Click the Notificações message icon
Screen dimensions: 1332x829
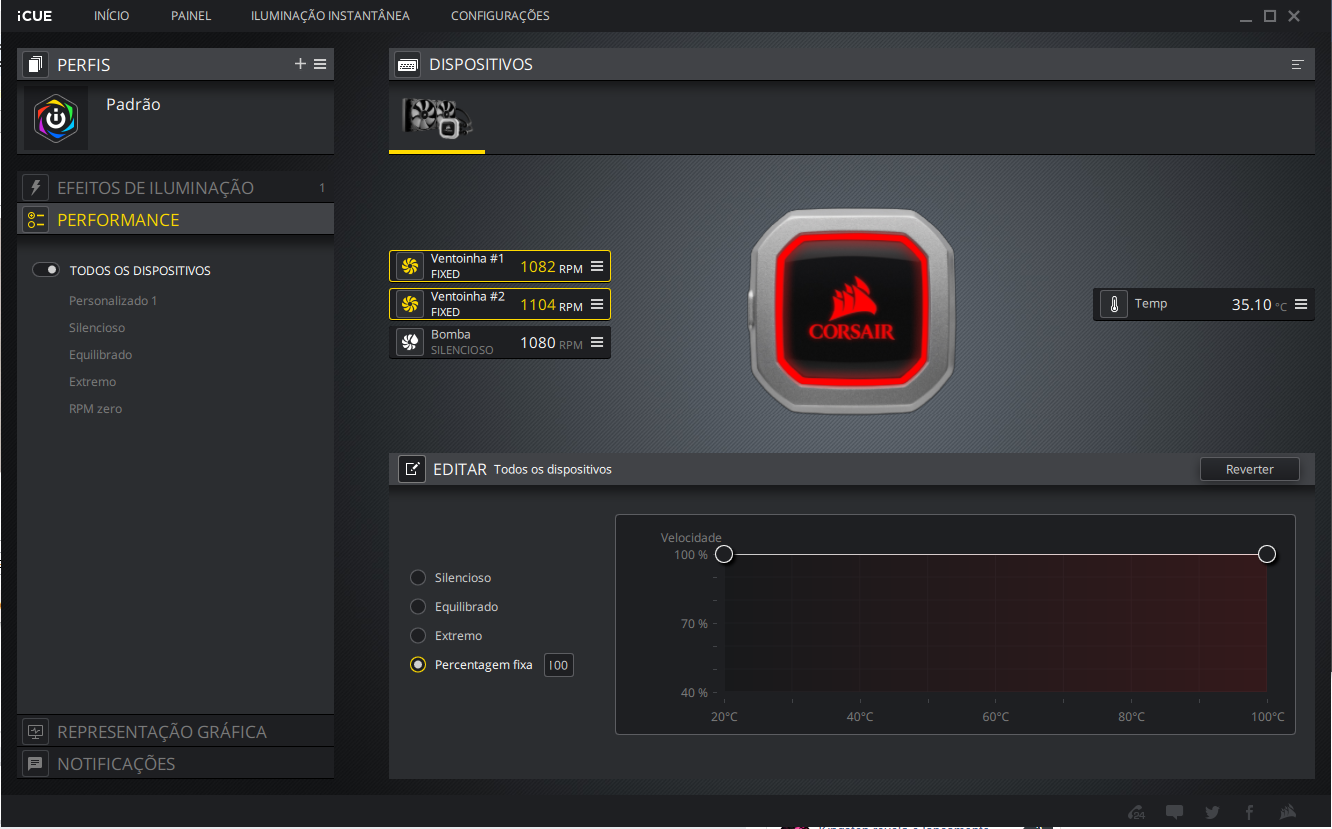(36, 763)
